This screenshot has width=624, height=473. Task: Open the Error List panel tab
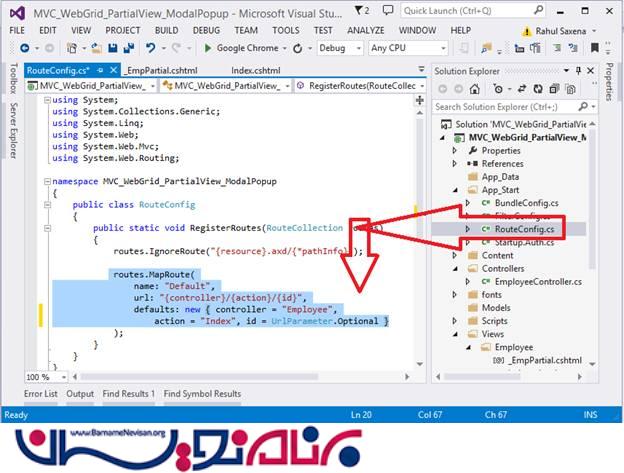pos(40,394)
